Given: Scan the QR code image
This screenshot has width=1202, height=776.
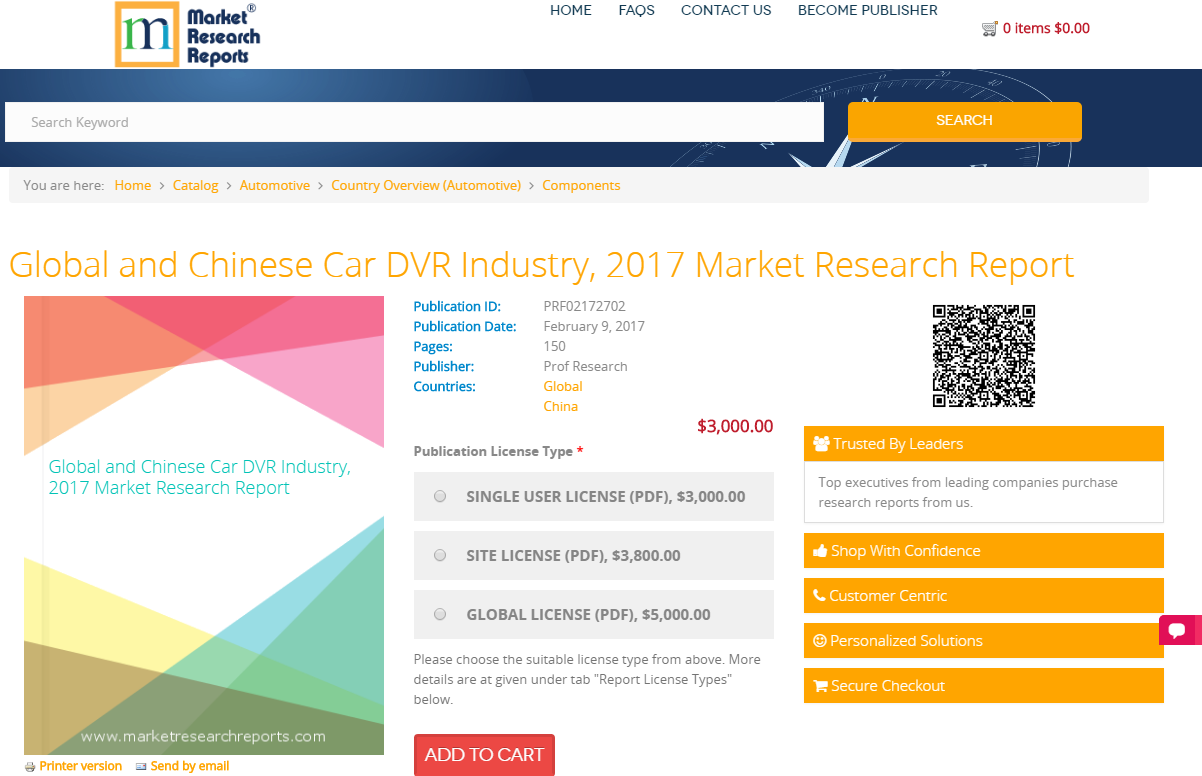Looking at the screenshot, I should click(983, 355).
